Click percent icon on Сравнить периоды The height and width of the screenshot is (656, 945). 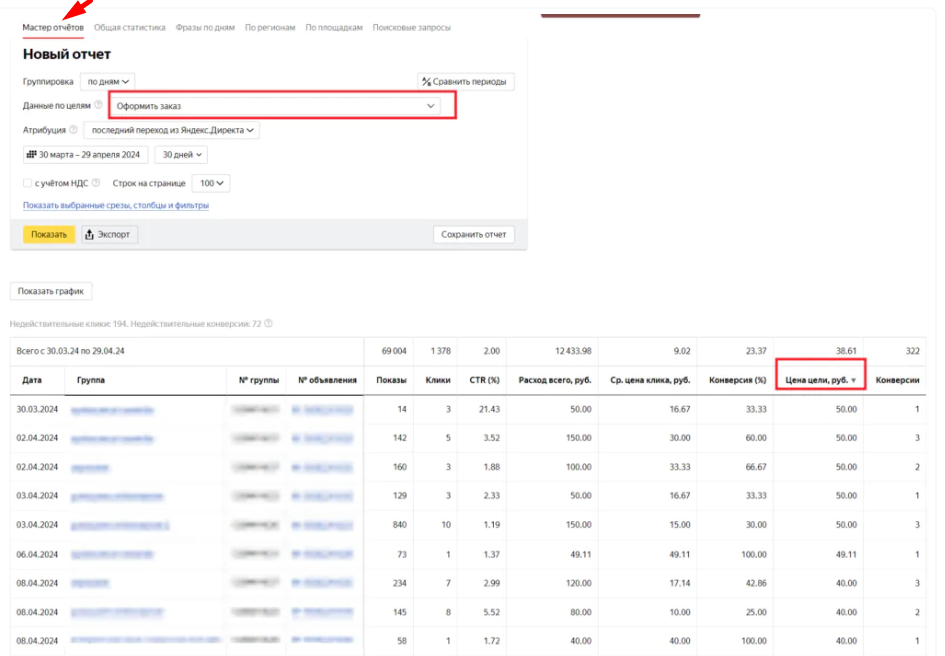pos(426,82)
